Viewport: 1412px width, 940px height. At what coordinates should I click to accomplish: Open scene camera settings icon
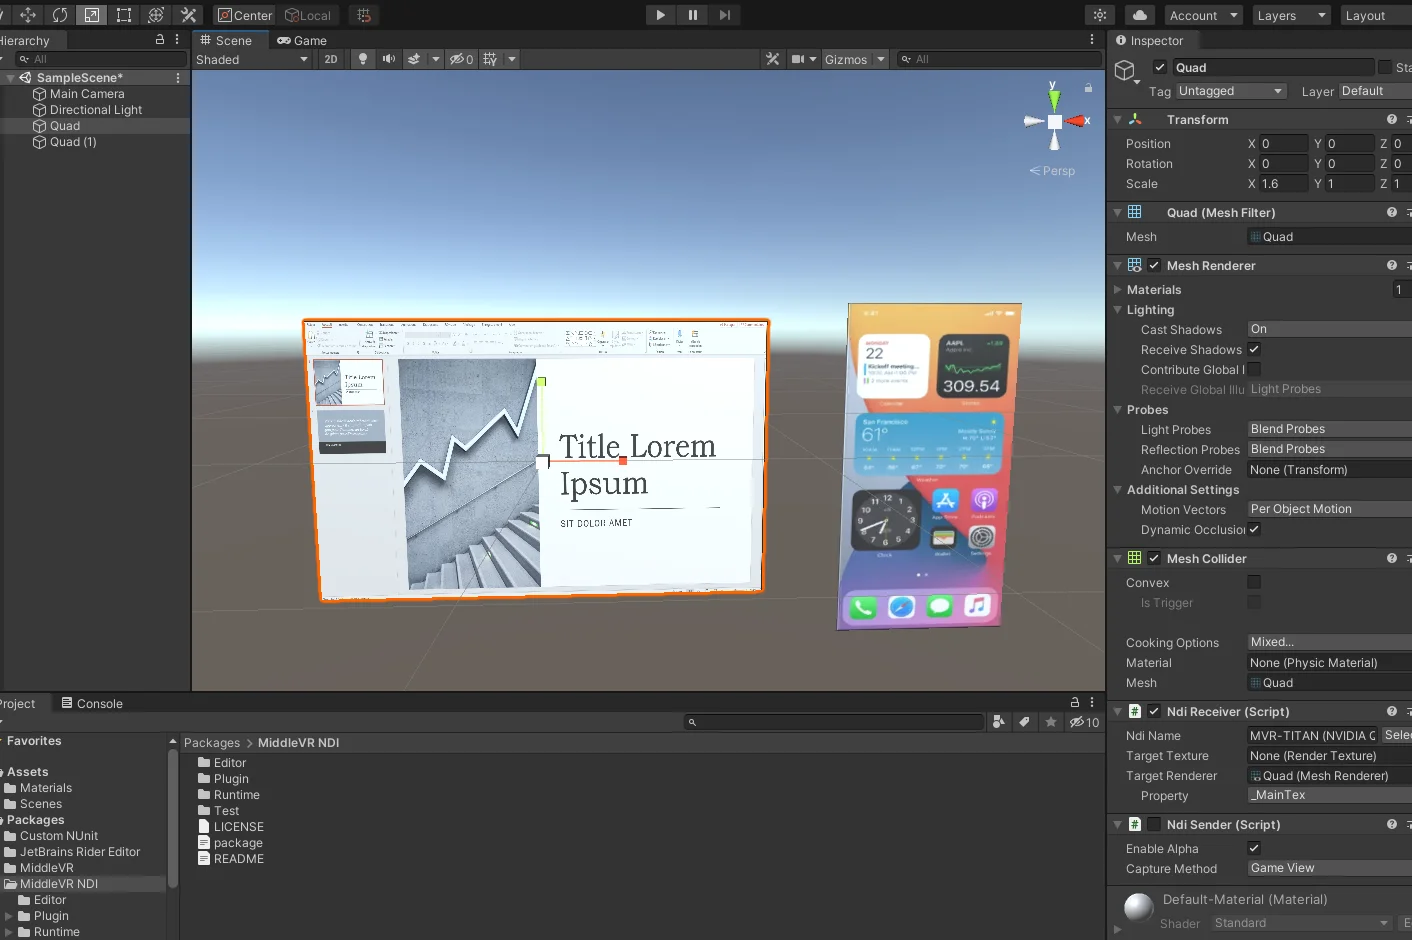tap(798, 59)
